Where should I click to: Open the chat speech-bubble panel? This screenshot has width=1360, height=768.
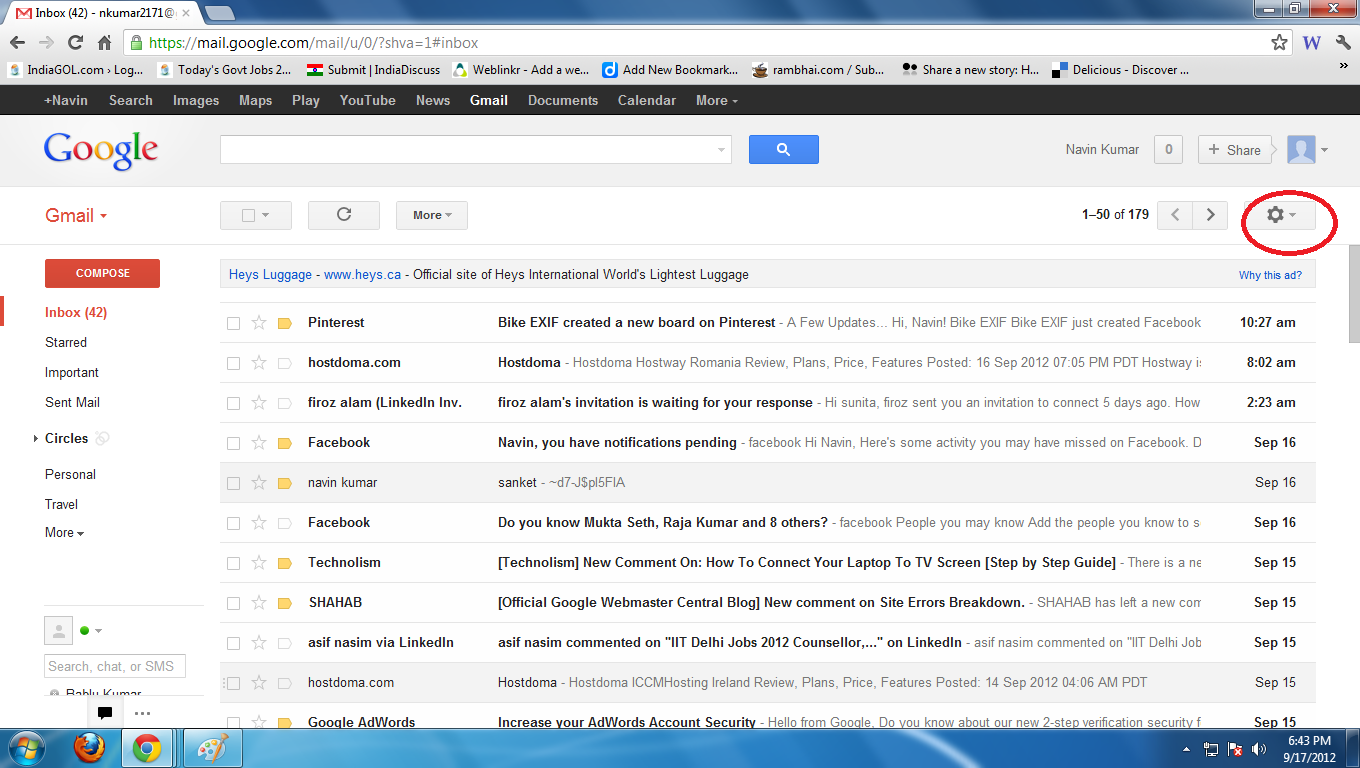coord(104,712)
